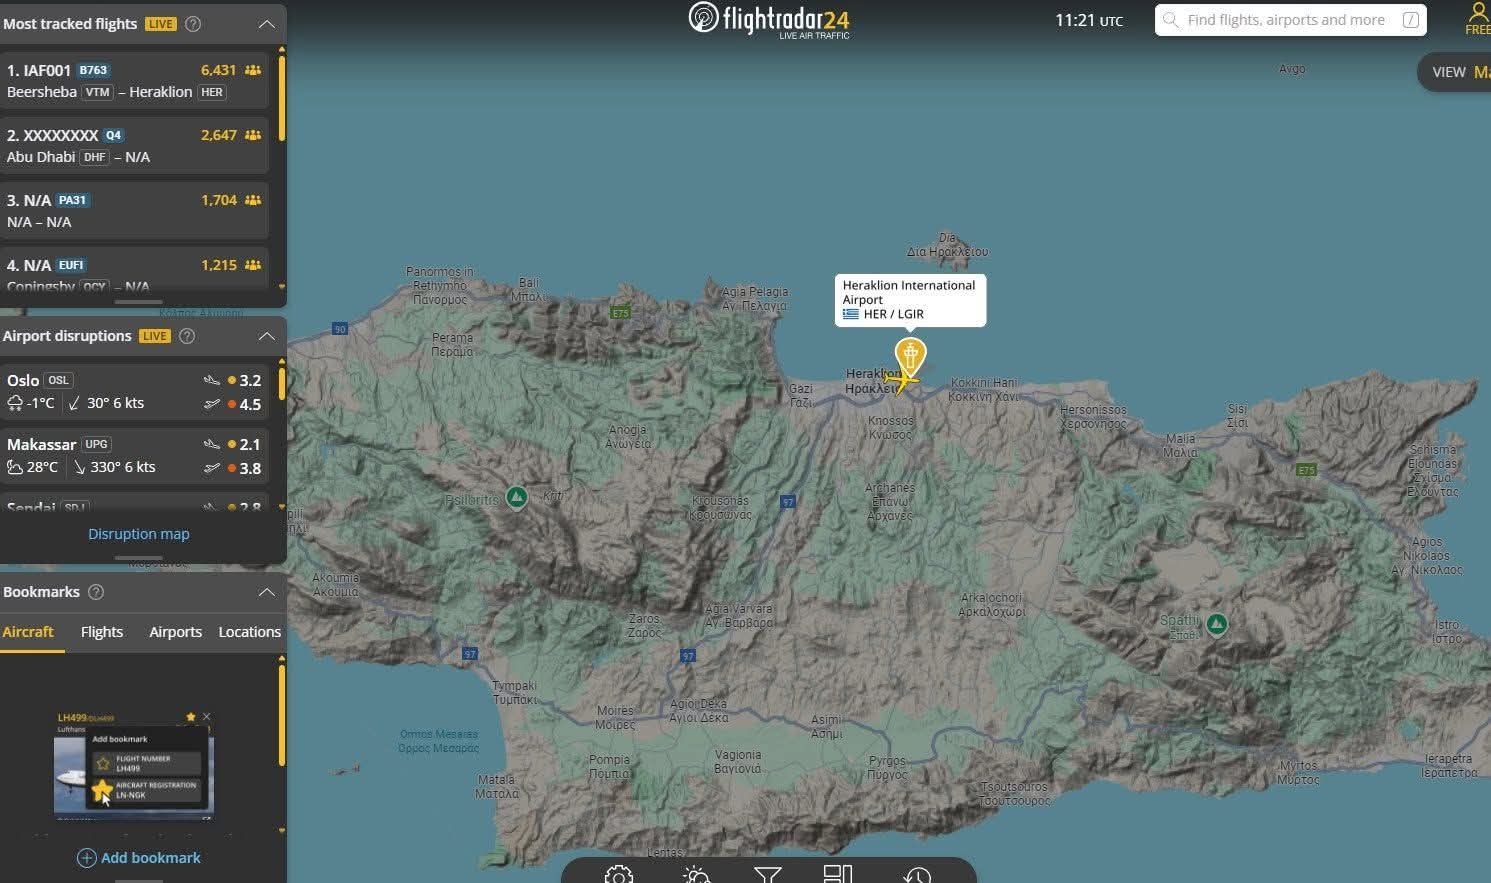The image size is (1491, 883).
Task: Click the Heraklion airport tower marker
Action: [x=910, y=355]
